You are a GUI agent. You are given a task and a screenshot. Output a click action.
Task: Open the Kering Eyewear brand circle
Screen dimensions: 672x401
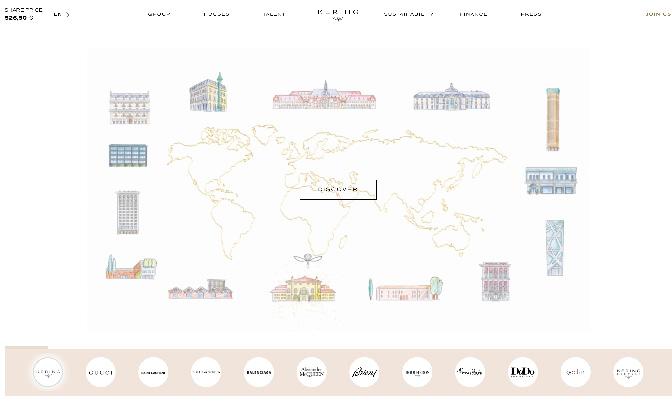click(x=628, y=372)
